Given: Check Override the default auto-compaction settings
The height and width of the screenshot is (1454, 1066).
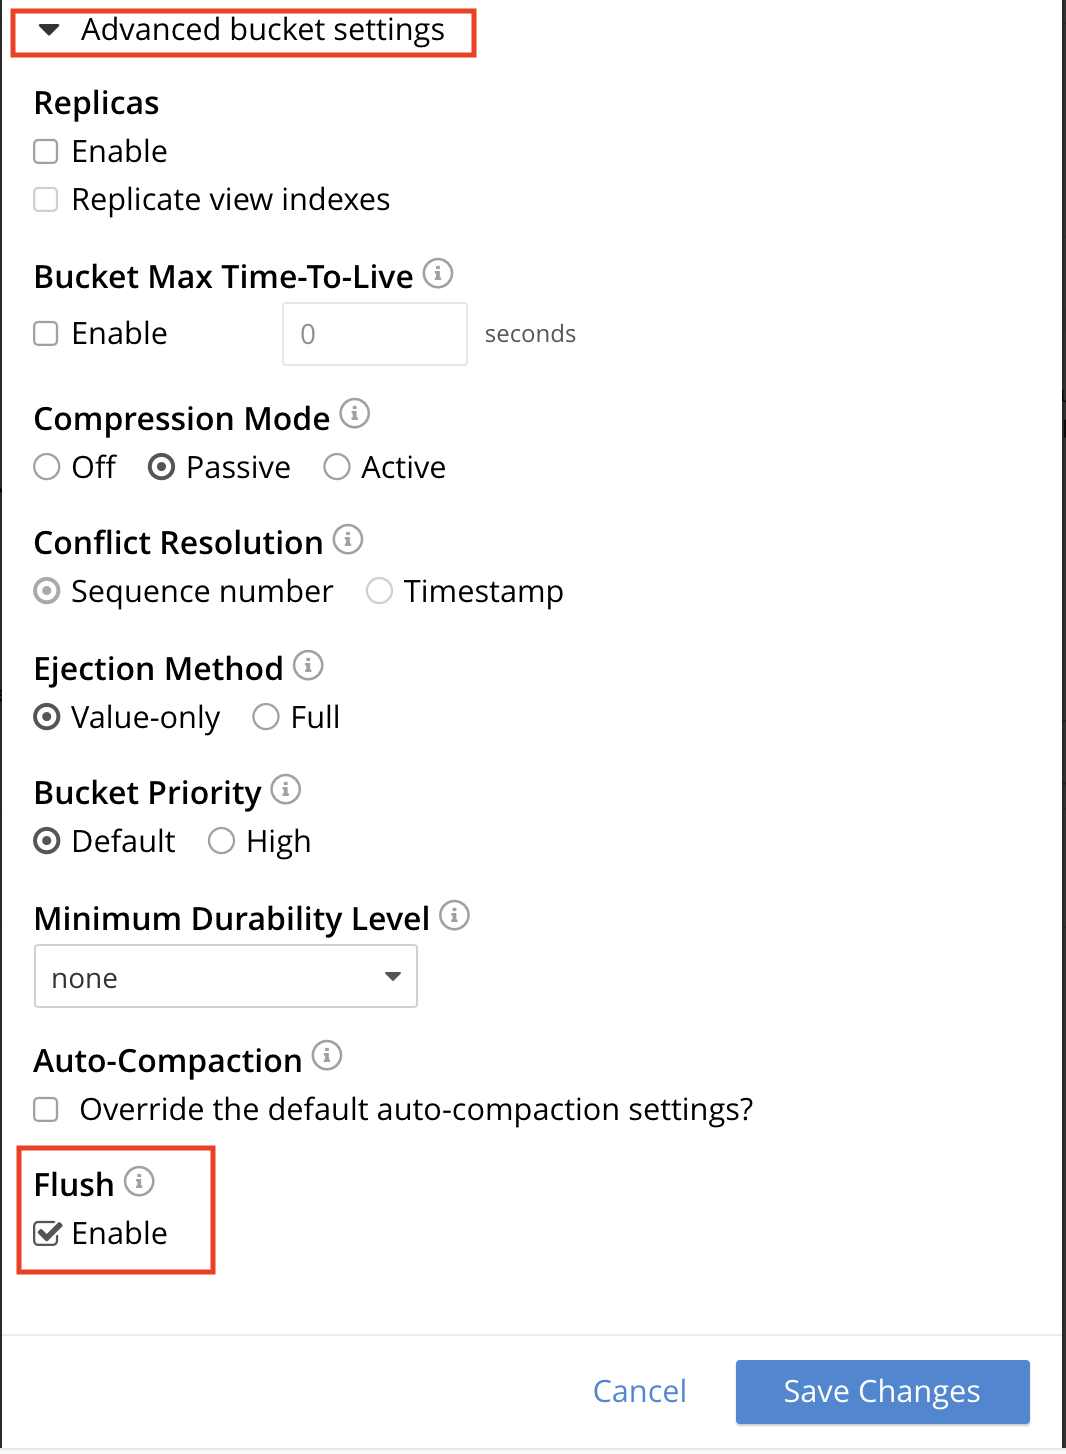Looking at the screenshot, I should pos(45,1109).
